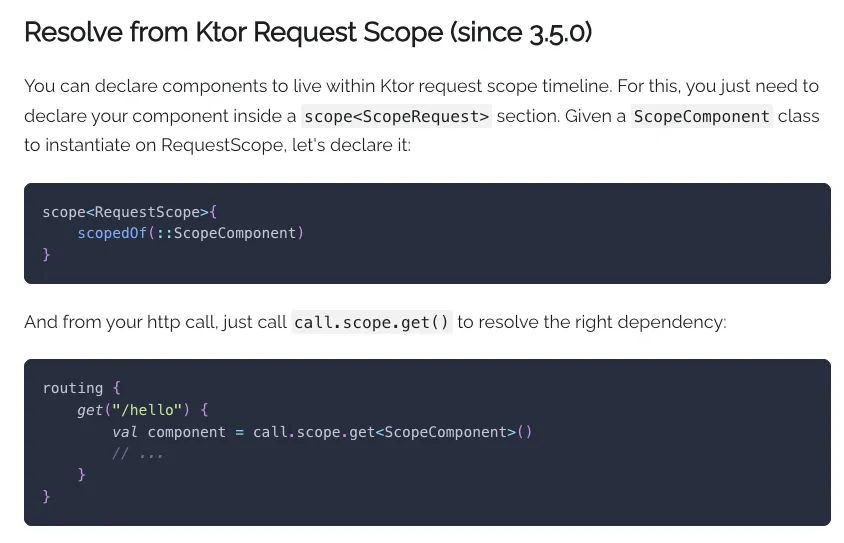Image resolution: width=844 pixels, height=543 pixels.
Task: Click the scopedOf(::ScopeComponent) line
Action: pyautogui.click(x=191, y=233)
